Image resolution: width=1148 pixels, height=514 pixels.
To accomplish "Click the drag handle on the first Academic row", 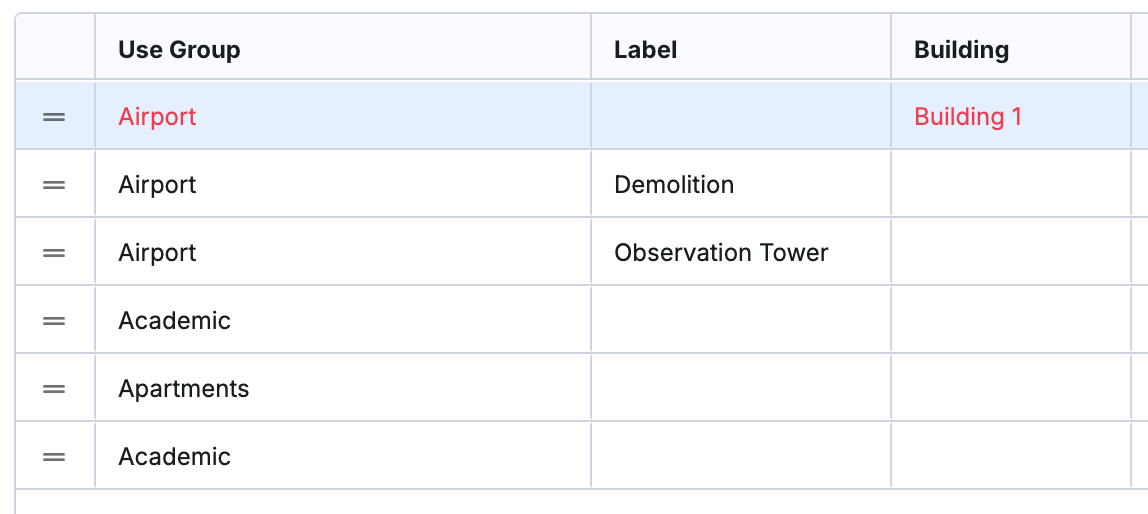I will tap(54, 321).
